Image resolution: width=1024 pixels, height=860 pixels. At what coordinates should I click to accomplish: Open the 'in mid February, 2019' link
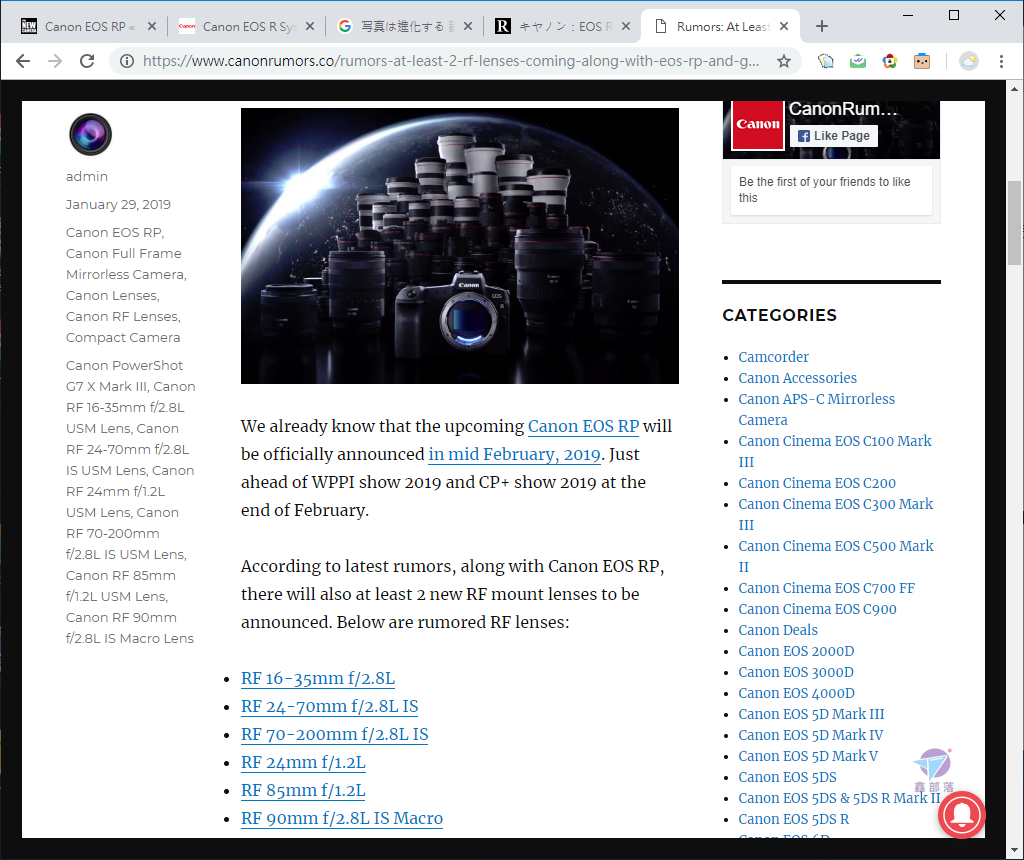point(514,454)
